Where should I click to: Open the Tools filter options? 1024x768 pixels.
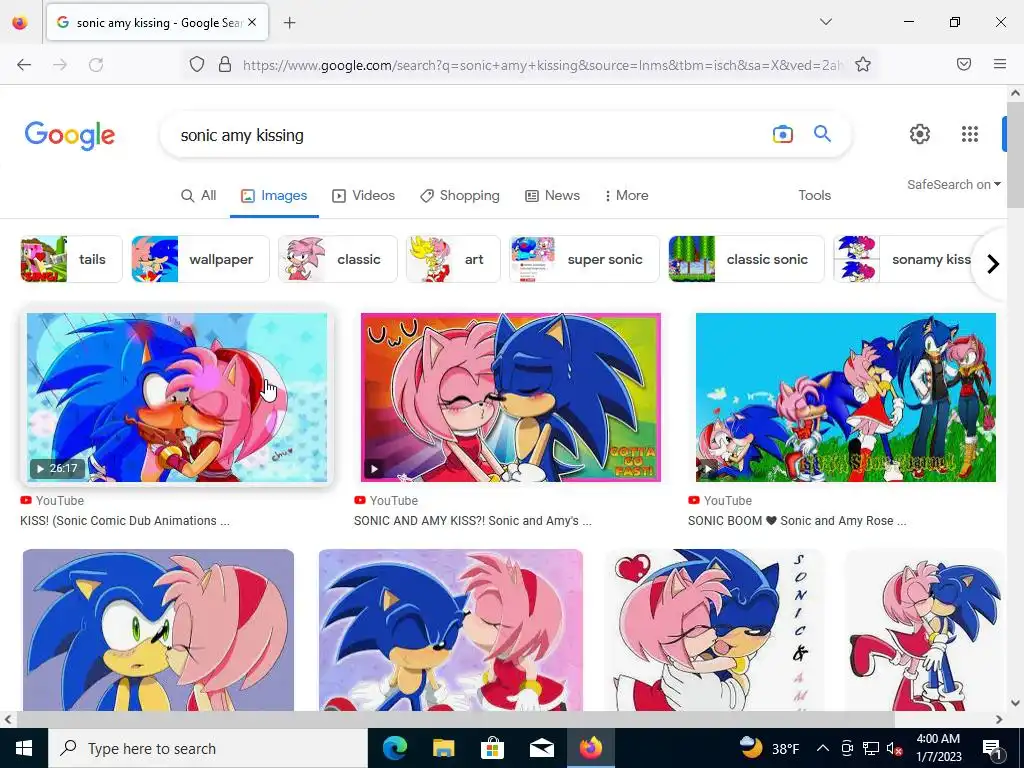point(814,195)
